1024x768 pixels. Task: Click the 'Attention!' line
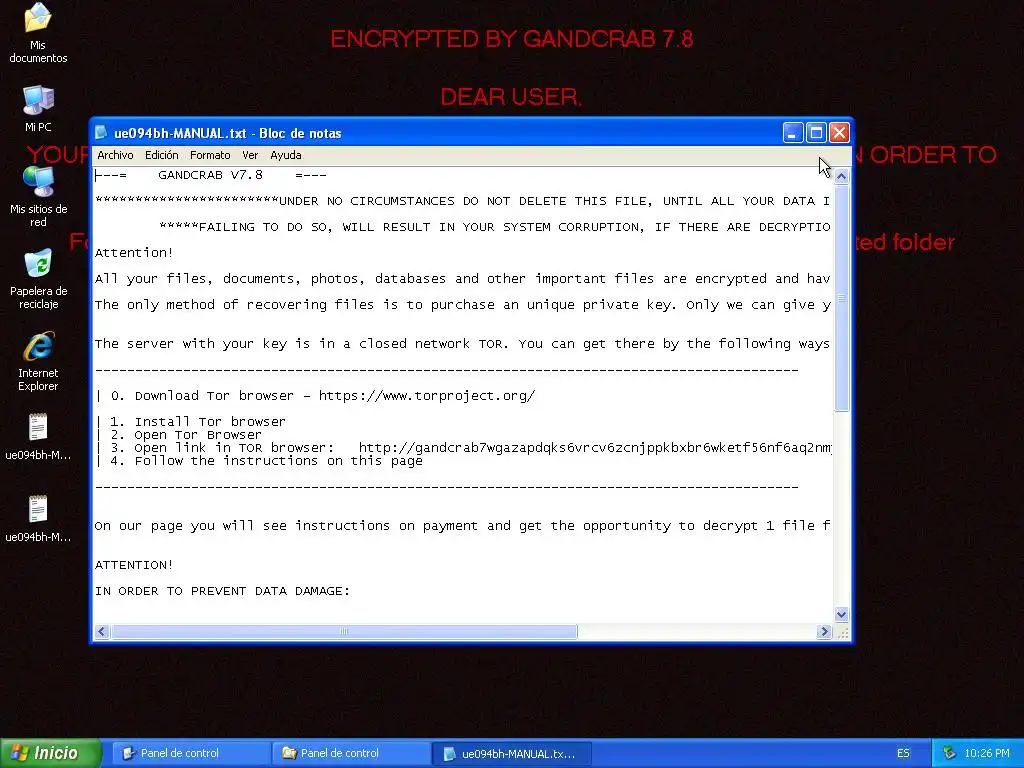134,253
